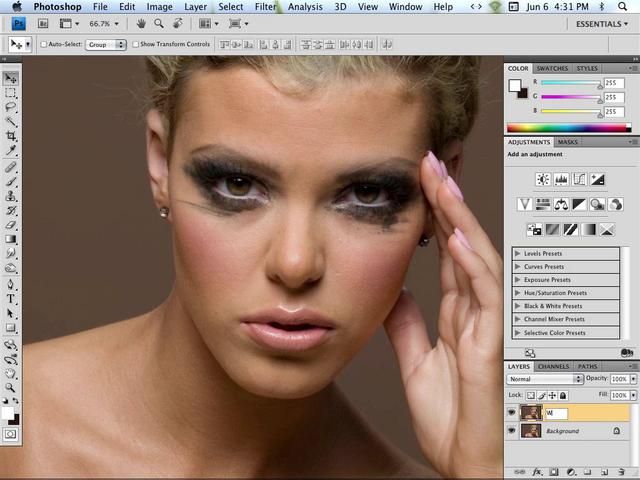Open the Filter menu

click(266, 7)
